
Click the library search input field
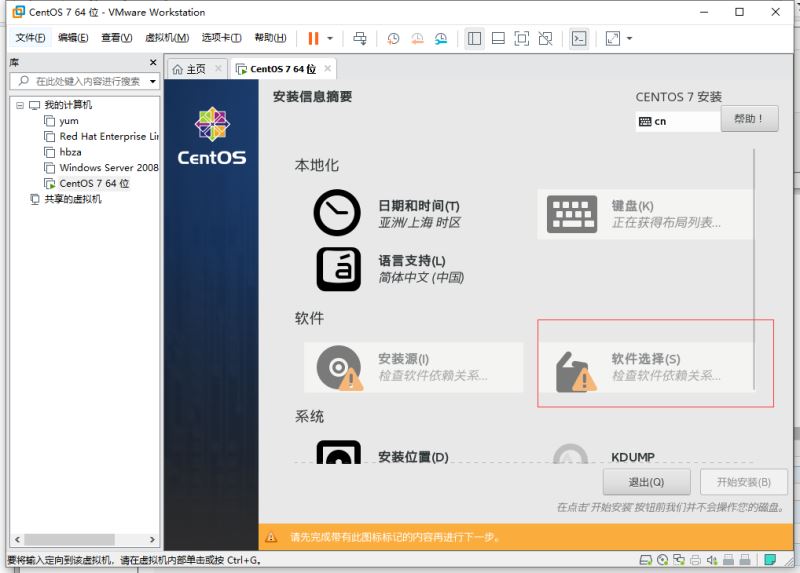pyautogui.click(x=85, y=81)
